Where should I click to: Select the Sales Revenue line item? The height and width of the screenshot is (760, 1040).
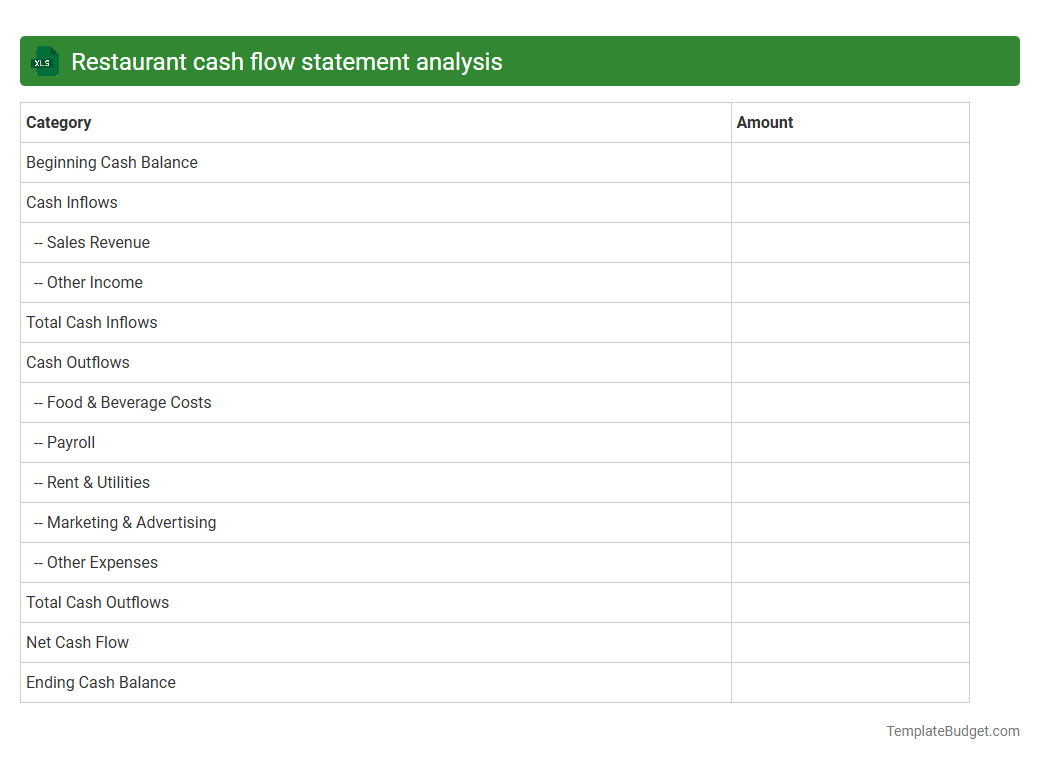pos(97,242)
